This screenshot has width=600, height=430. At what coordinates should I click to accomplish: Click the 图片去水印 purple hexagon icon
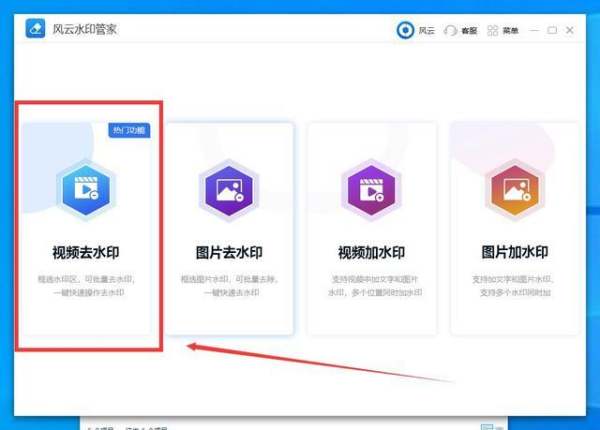click(229, 190)
